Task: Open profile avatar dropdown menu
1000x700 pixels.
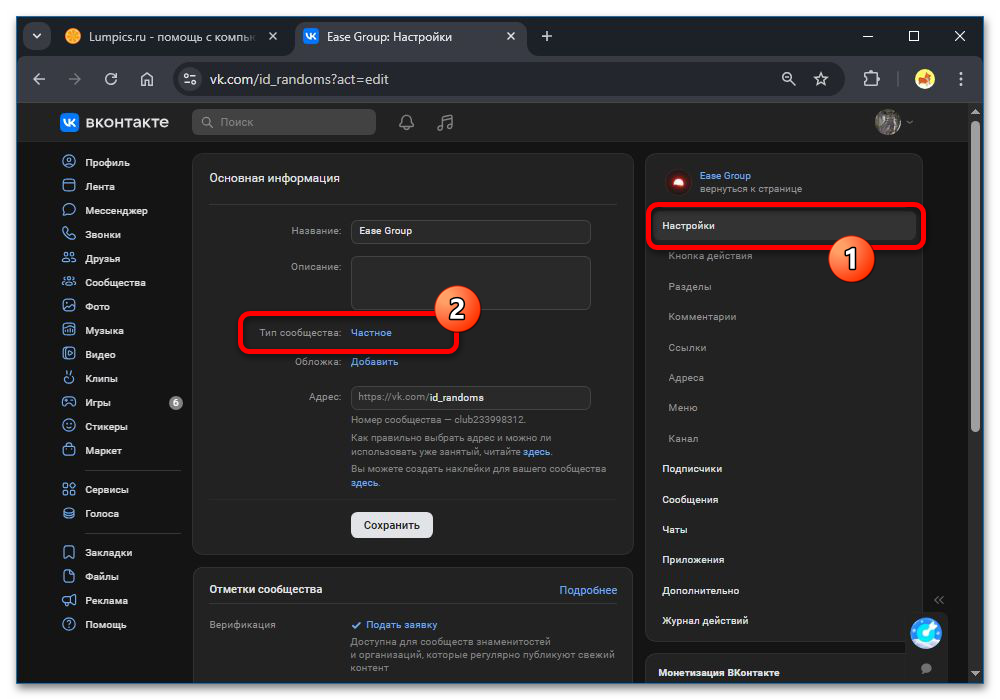Action: pos(894,122)
